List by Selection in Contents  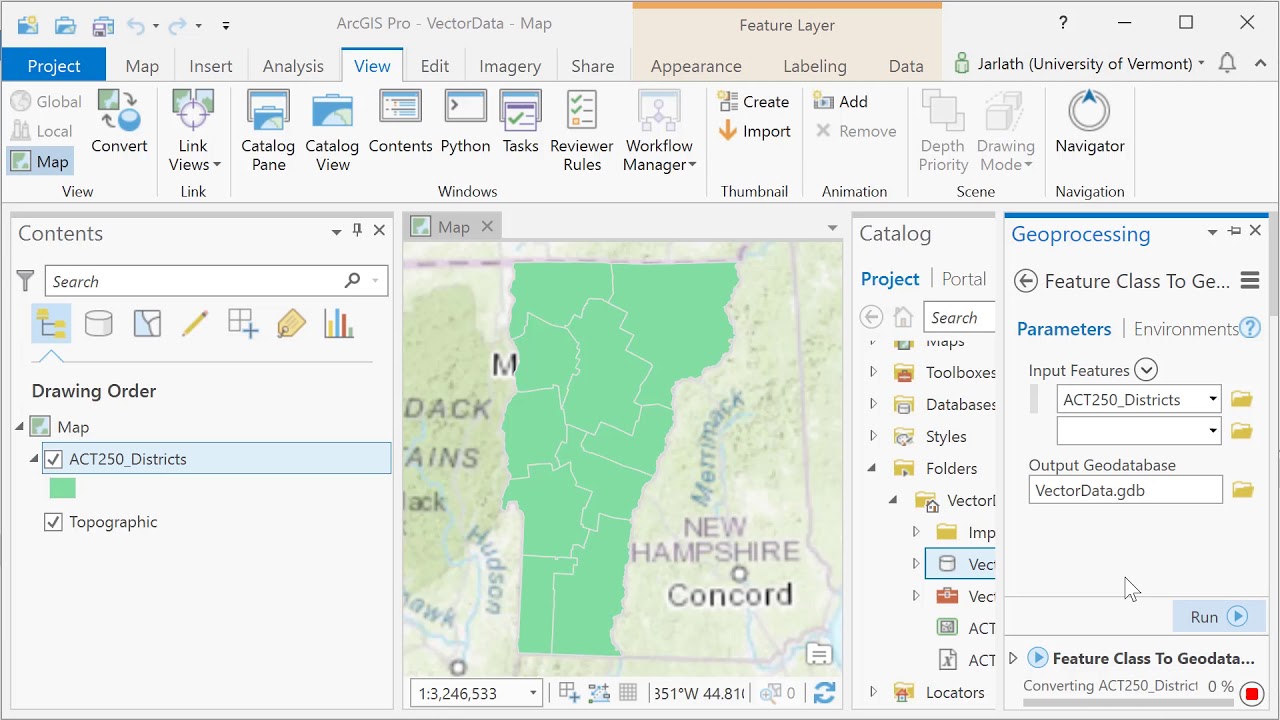click(147, 324)
